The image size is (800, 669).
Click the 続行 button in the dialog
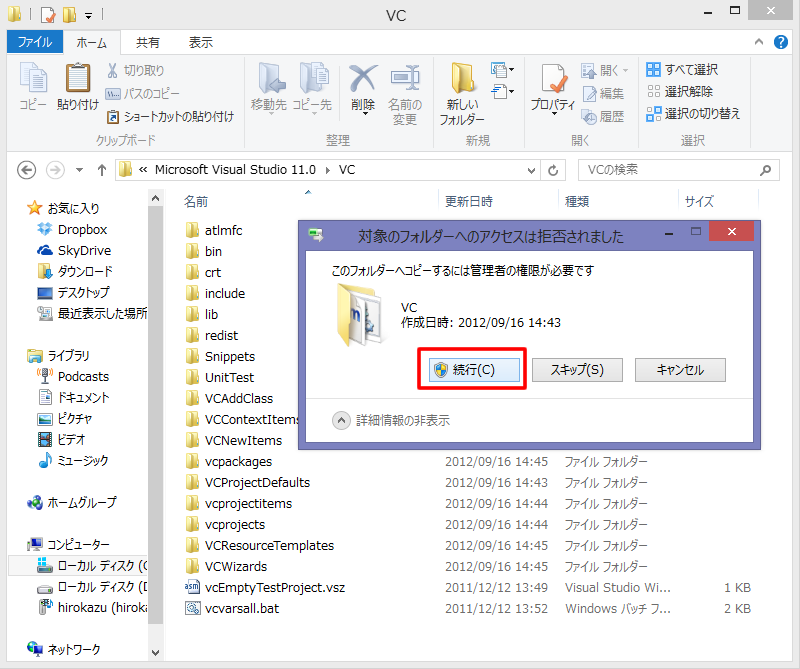click(471, 369)
